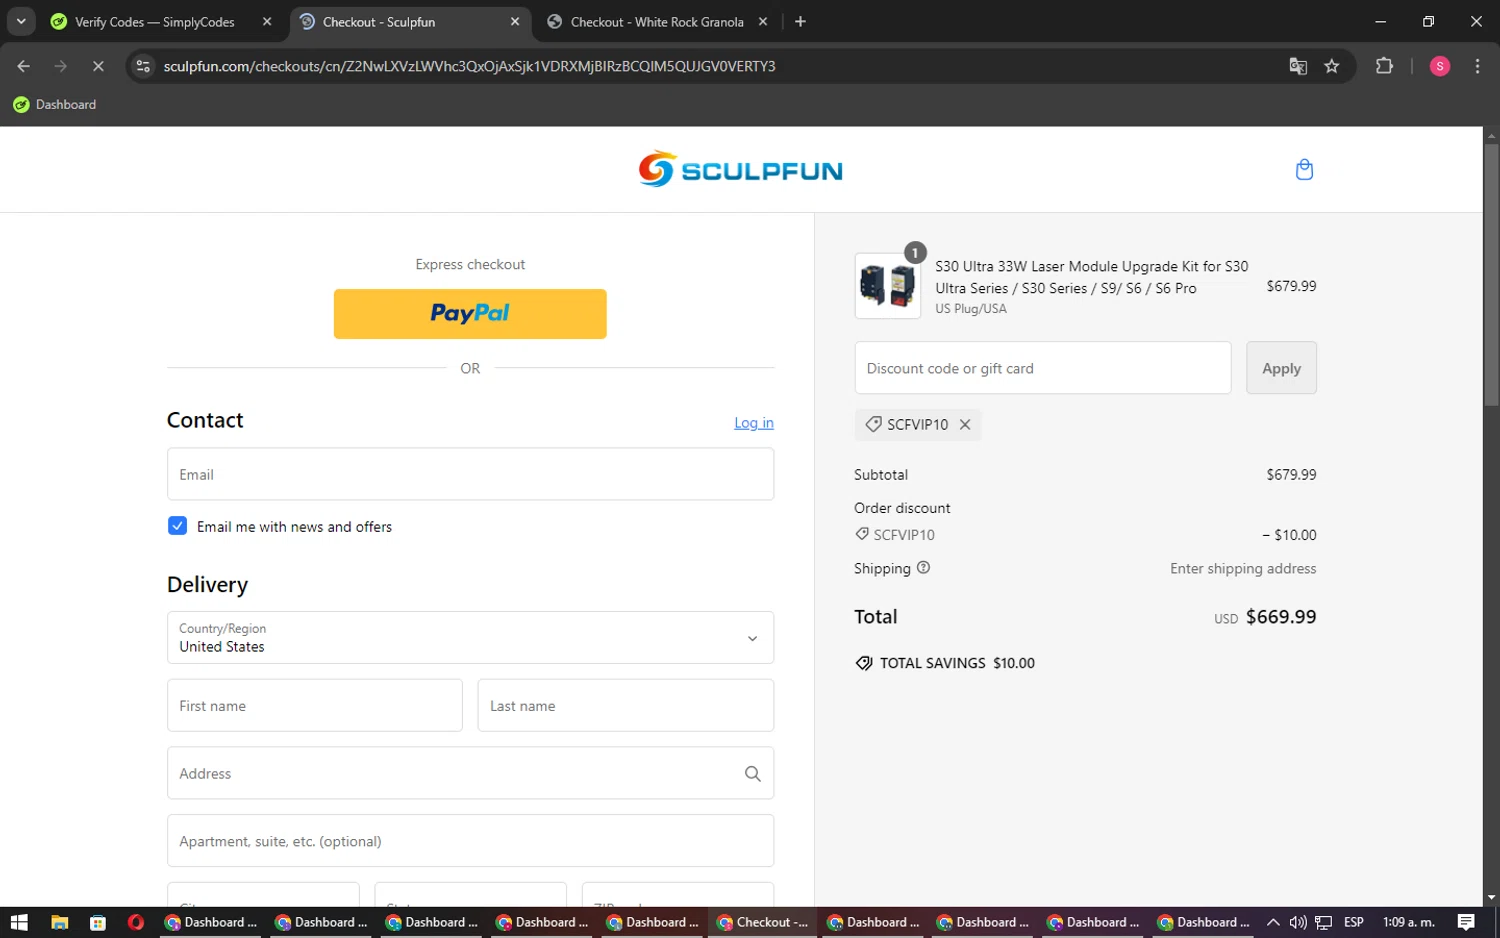Click the taskbar clock showing 1:09 a. m.
Viewport: 1500px width, 938px height.
point(1408,923)
